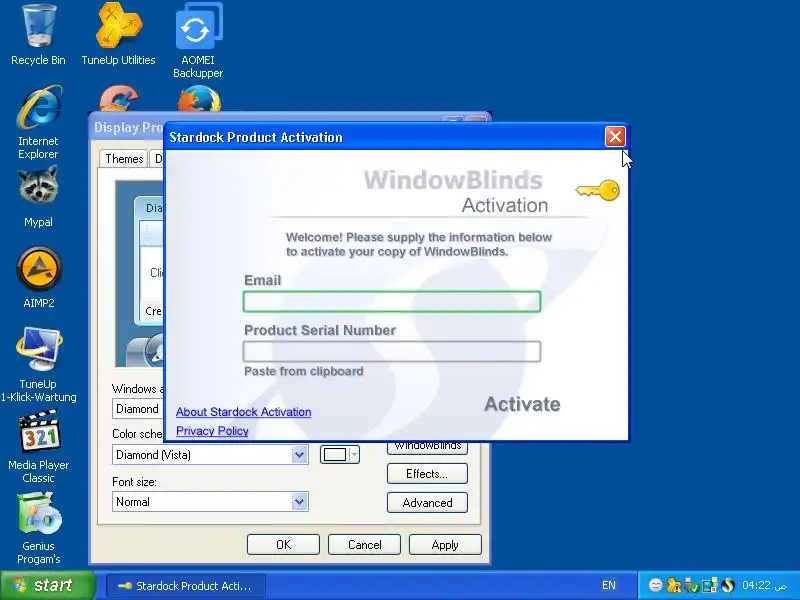The height and width of the screenshot is (600, 800).
Task: Expand the Normal font size dropdown
Action: [x=299, y=502]
